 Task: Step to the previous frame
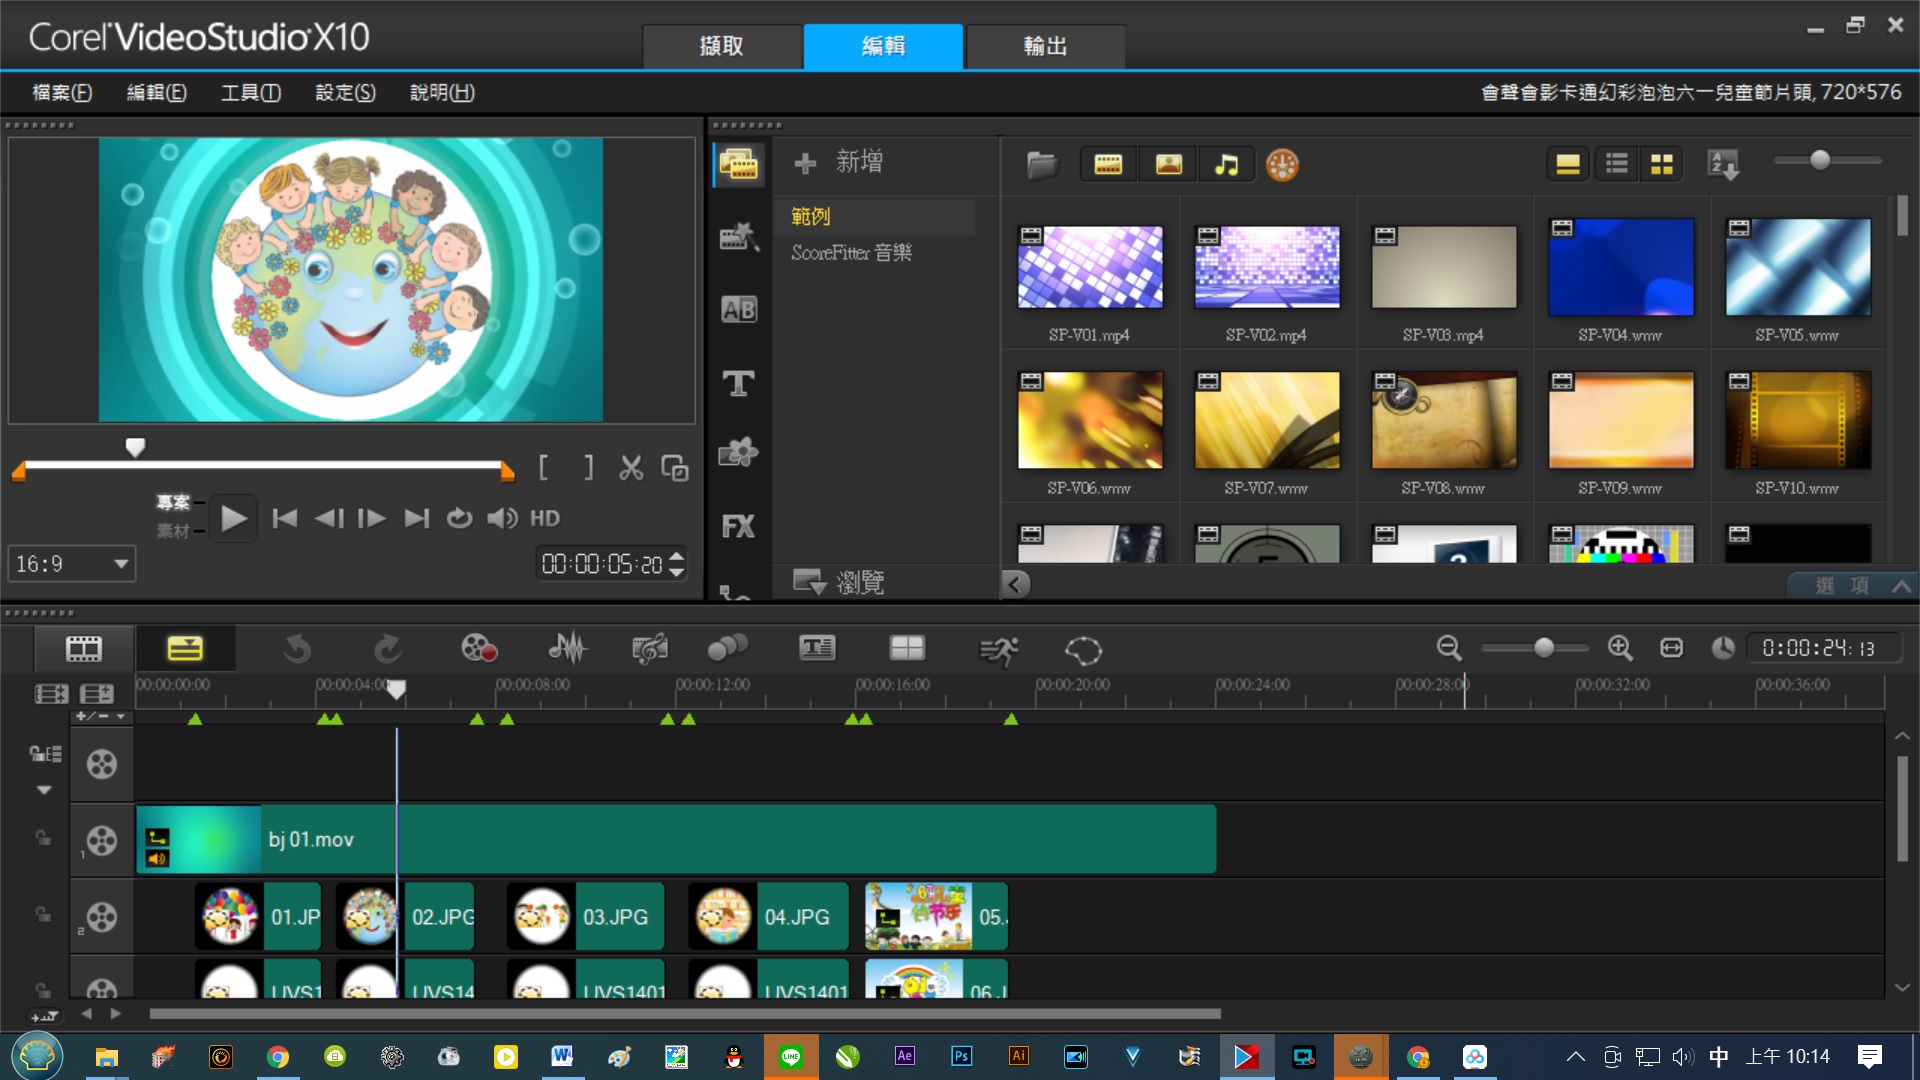pyautogui.click(x=329, y=518)
